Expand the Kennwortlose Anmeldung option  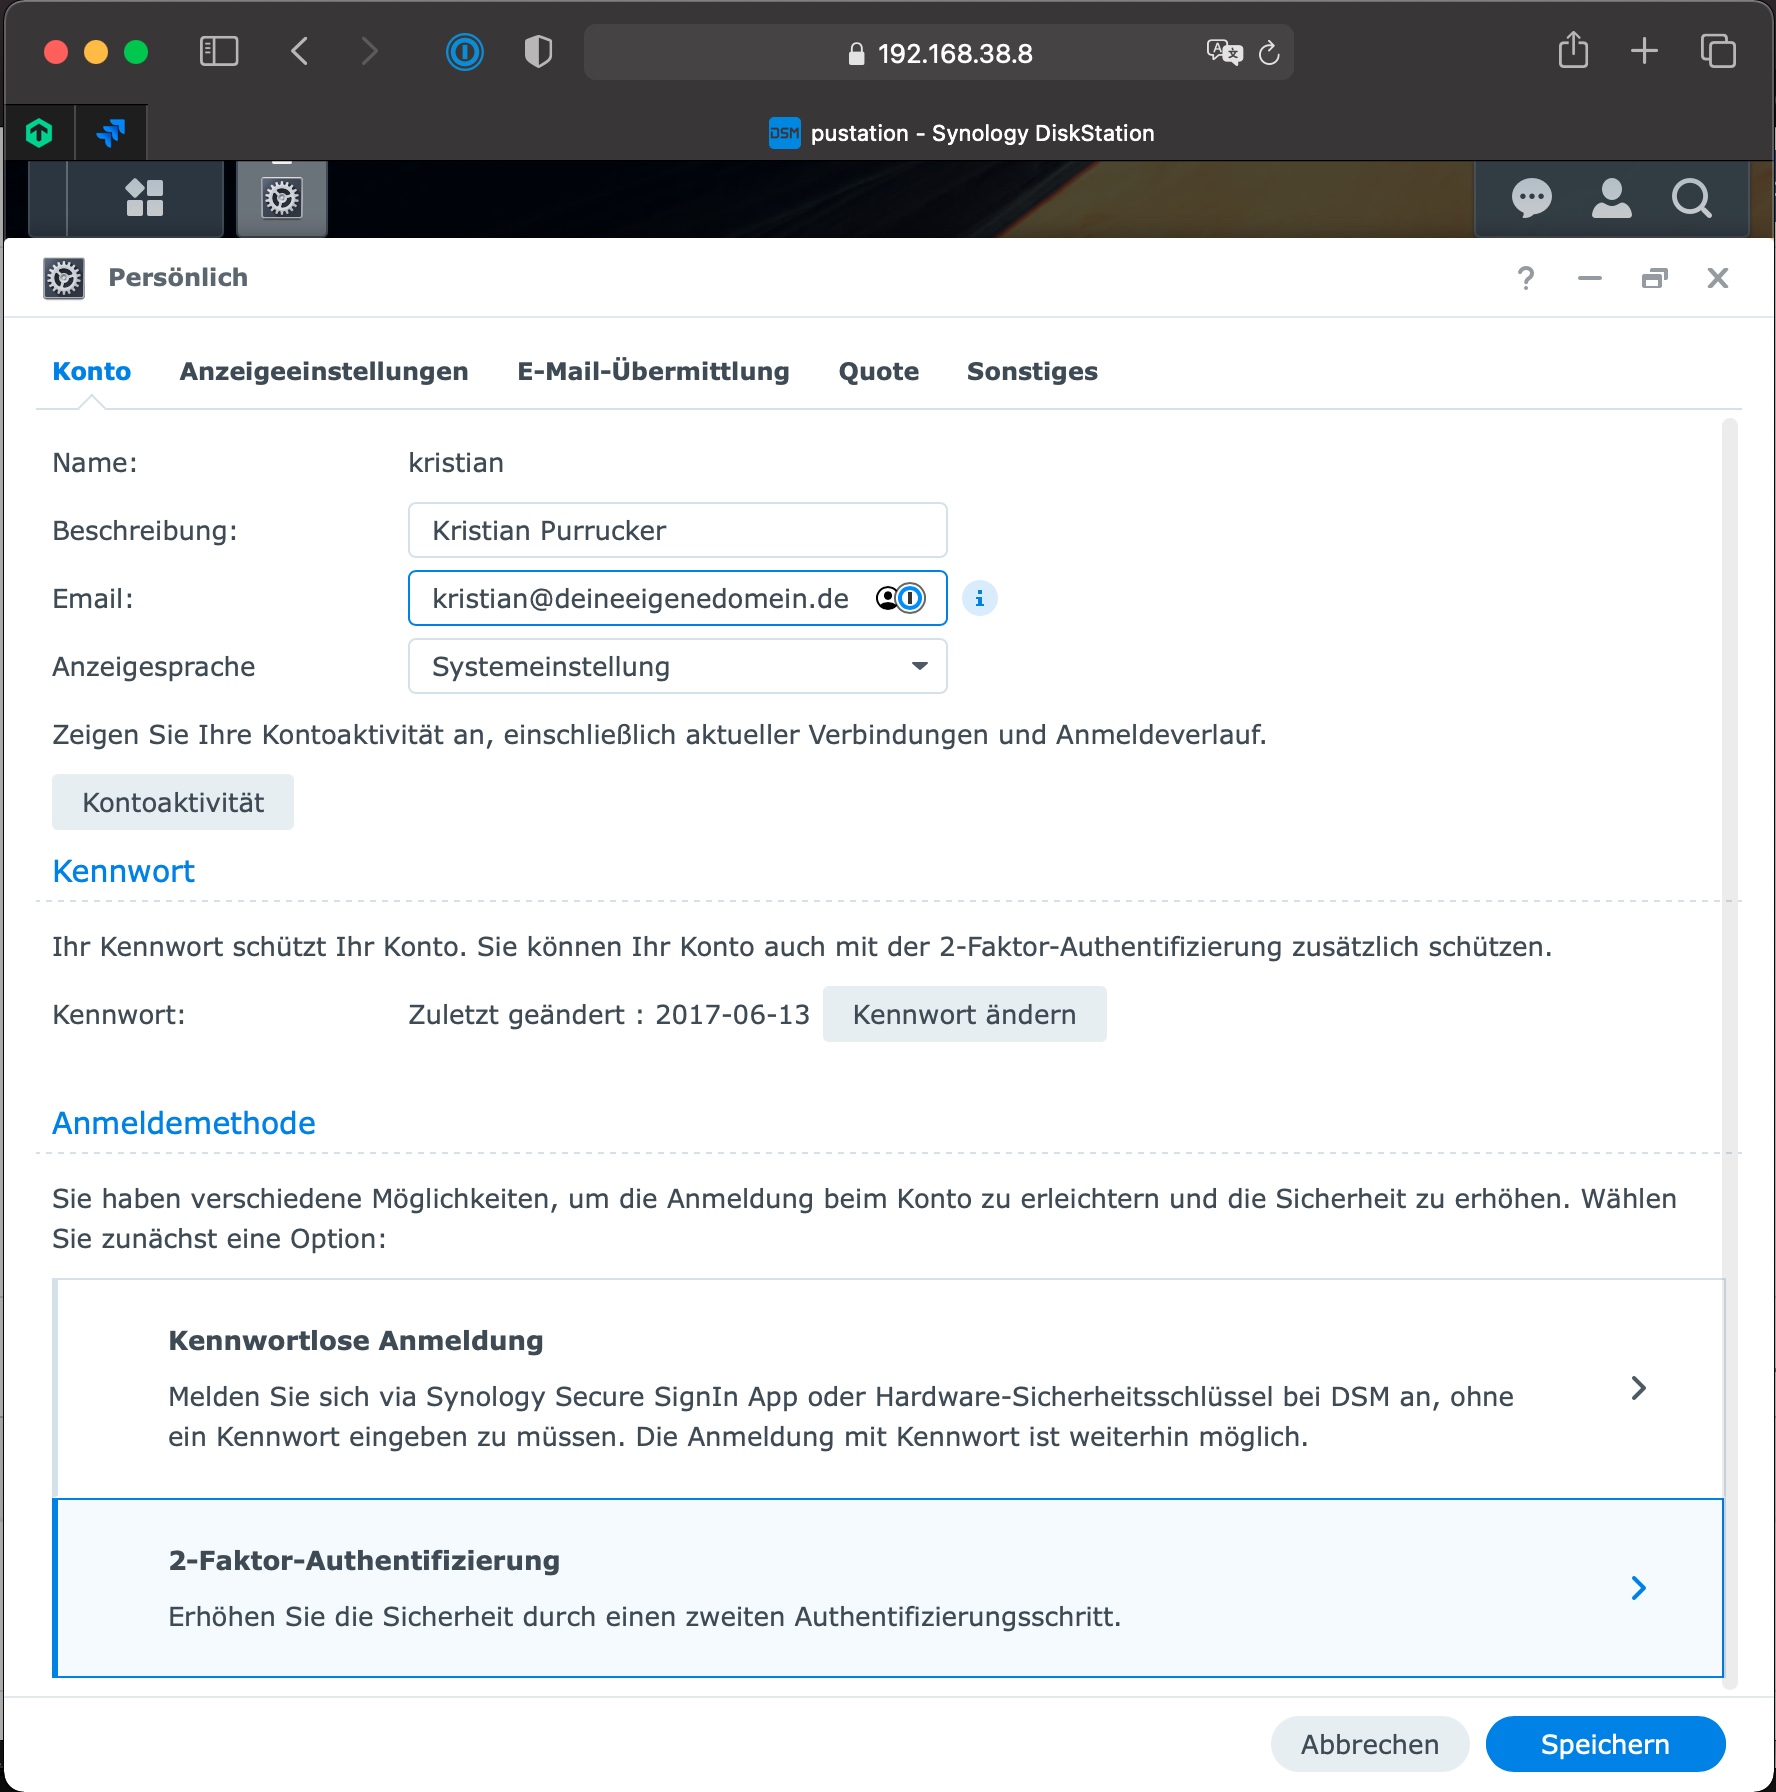tap(1638, 1388)
